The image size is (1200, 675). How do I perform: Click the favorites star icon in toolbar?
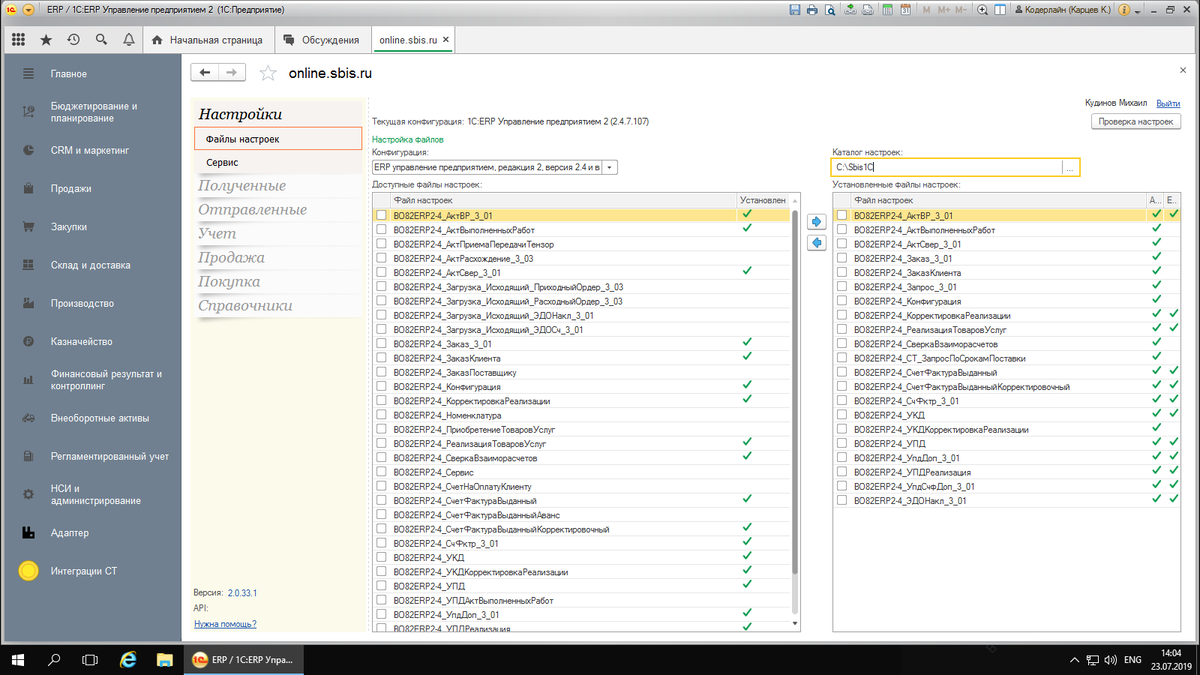(46, 40)
